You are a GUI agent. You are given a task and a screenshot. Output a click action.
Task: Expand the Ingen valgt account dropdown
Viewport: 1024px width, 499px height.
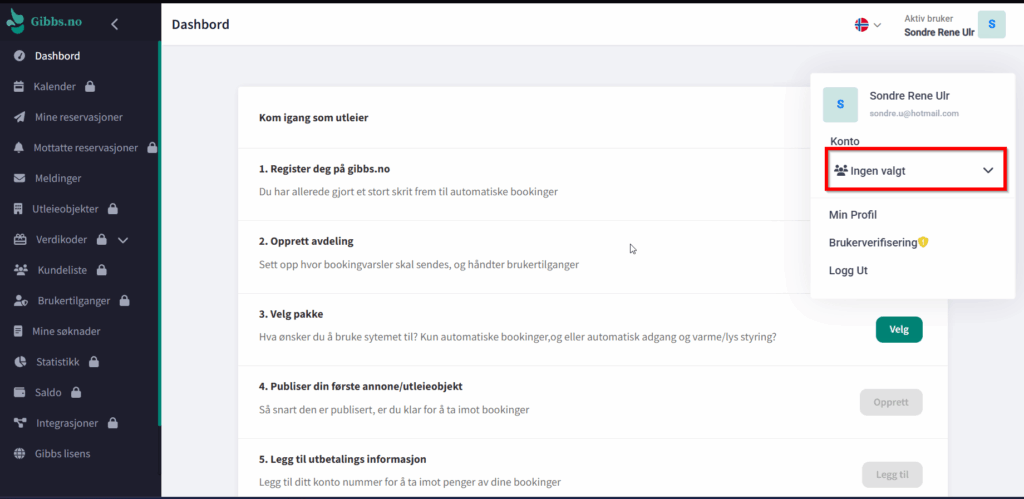tap(915, 171)
